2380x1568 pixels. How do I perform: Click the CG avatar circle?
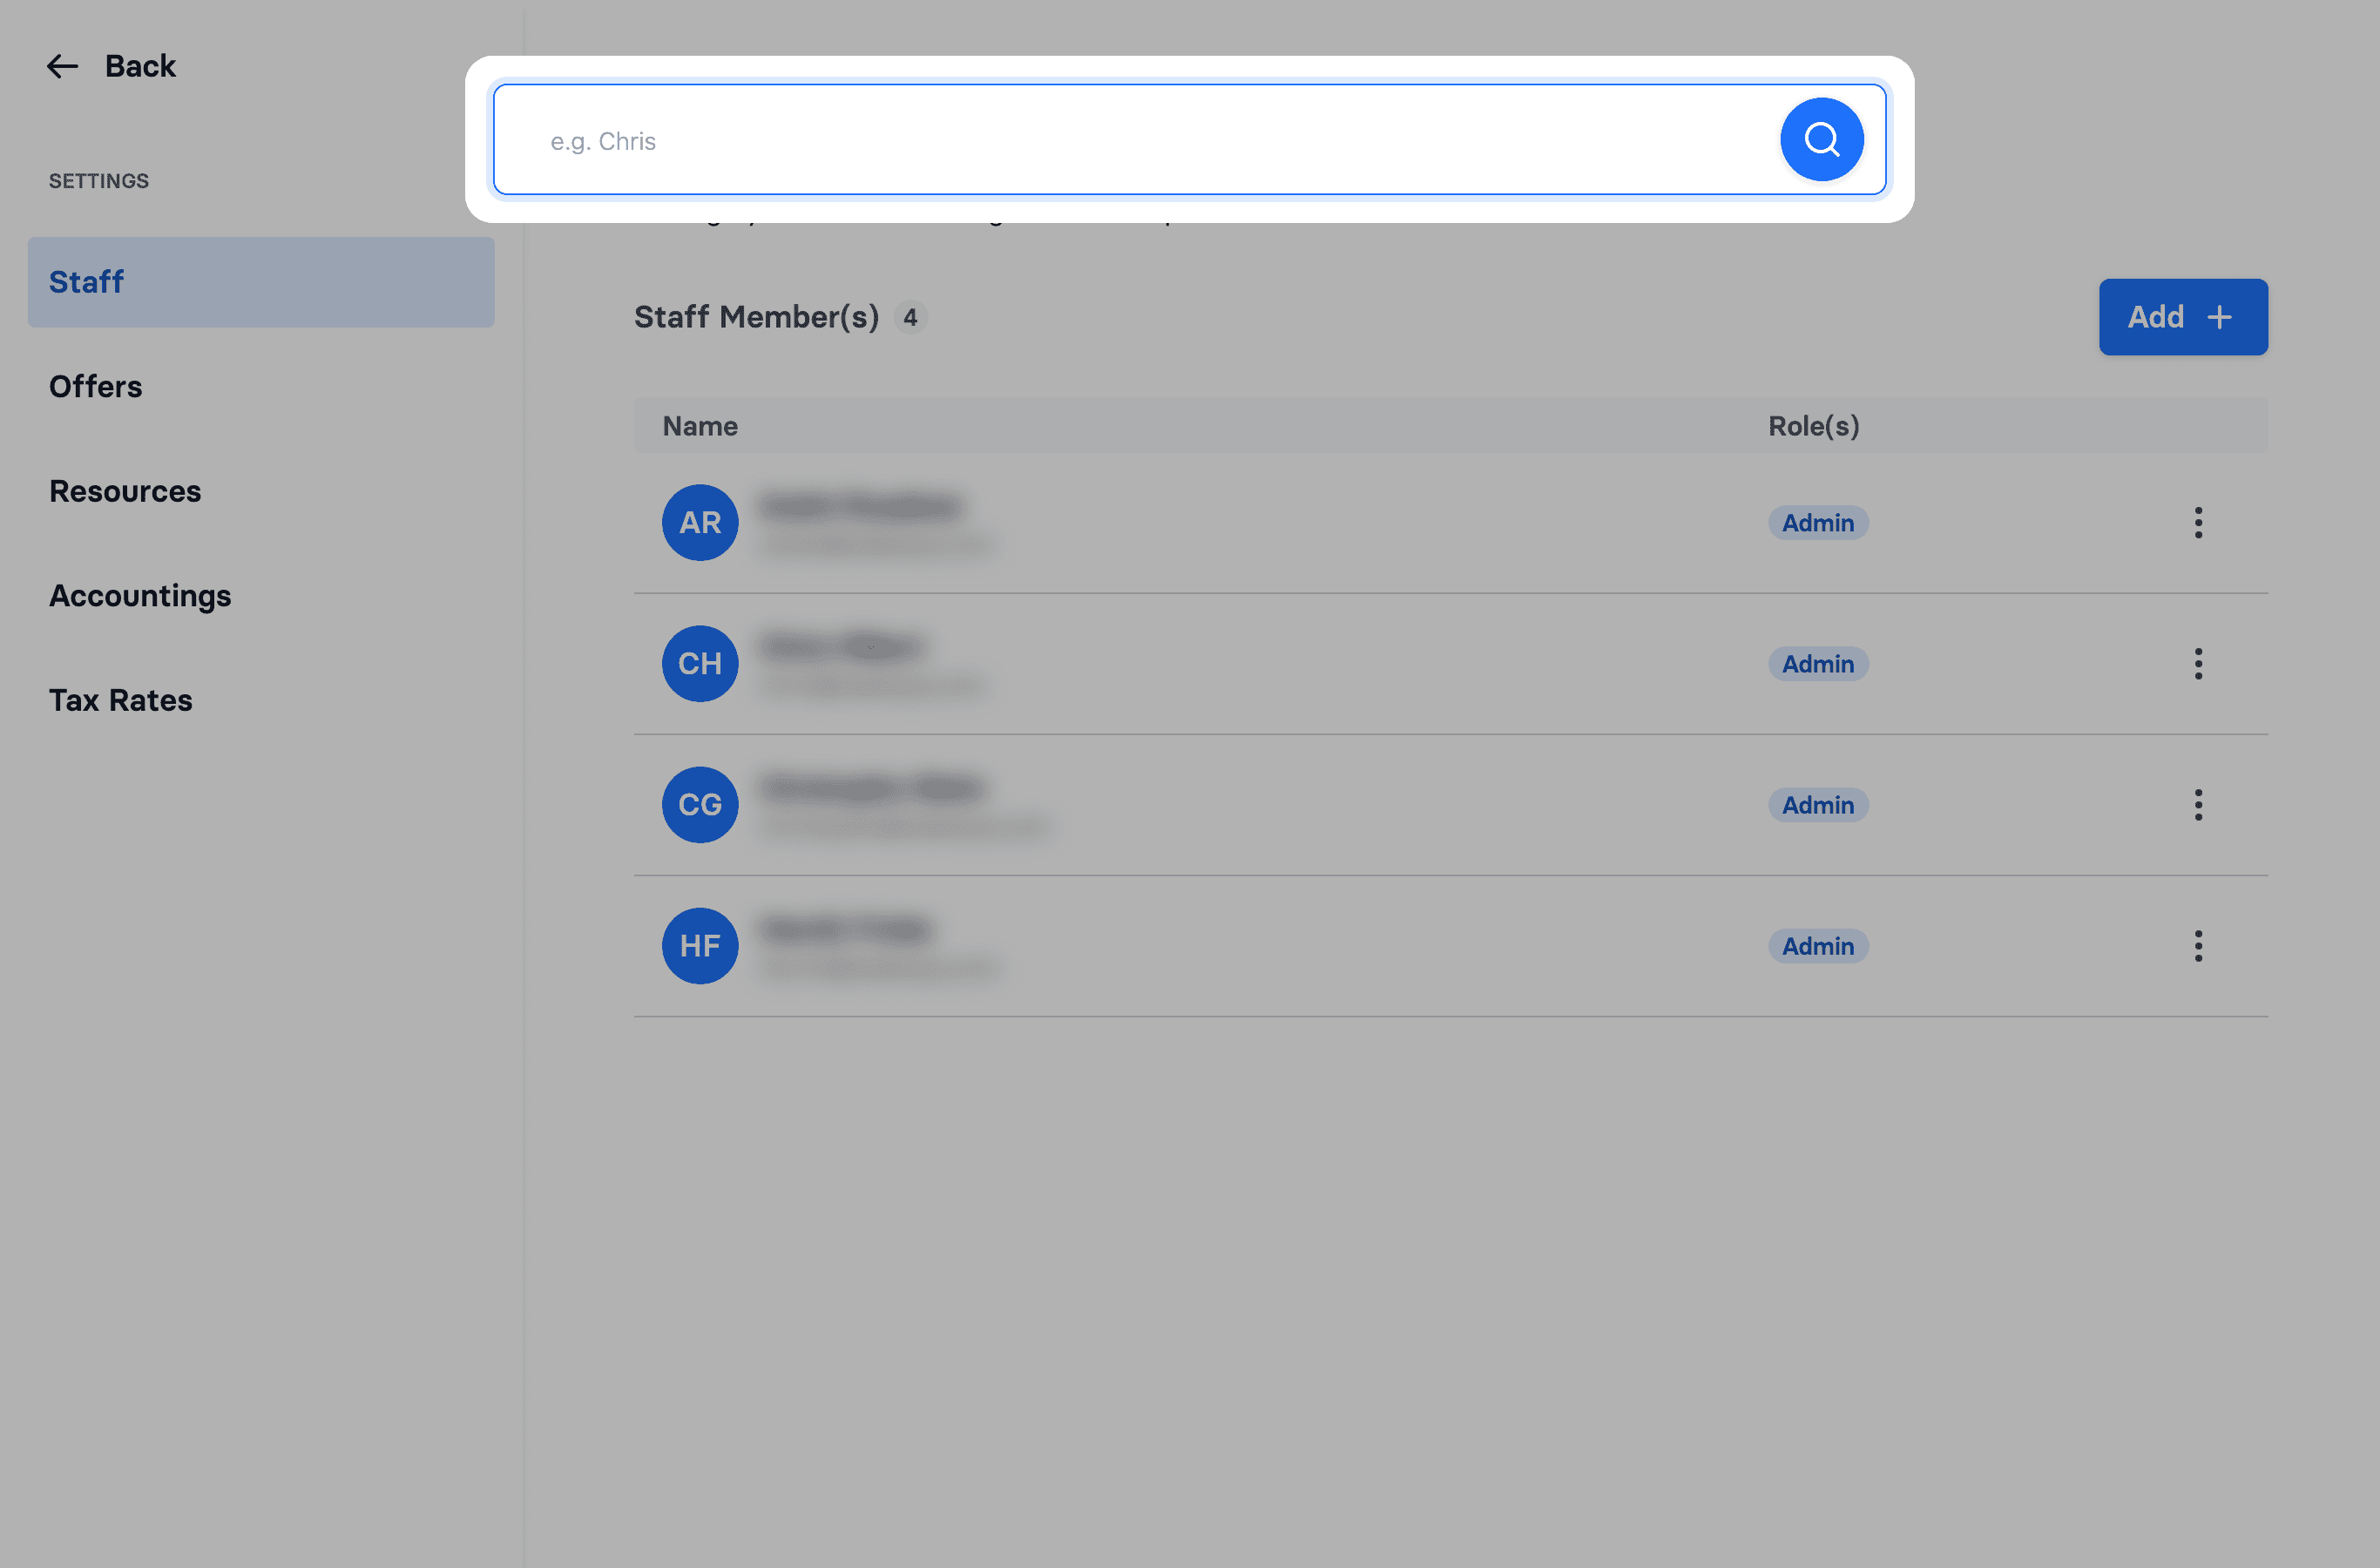pos(700,805)
